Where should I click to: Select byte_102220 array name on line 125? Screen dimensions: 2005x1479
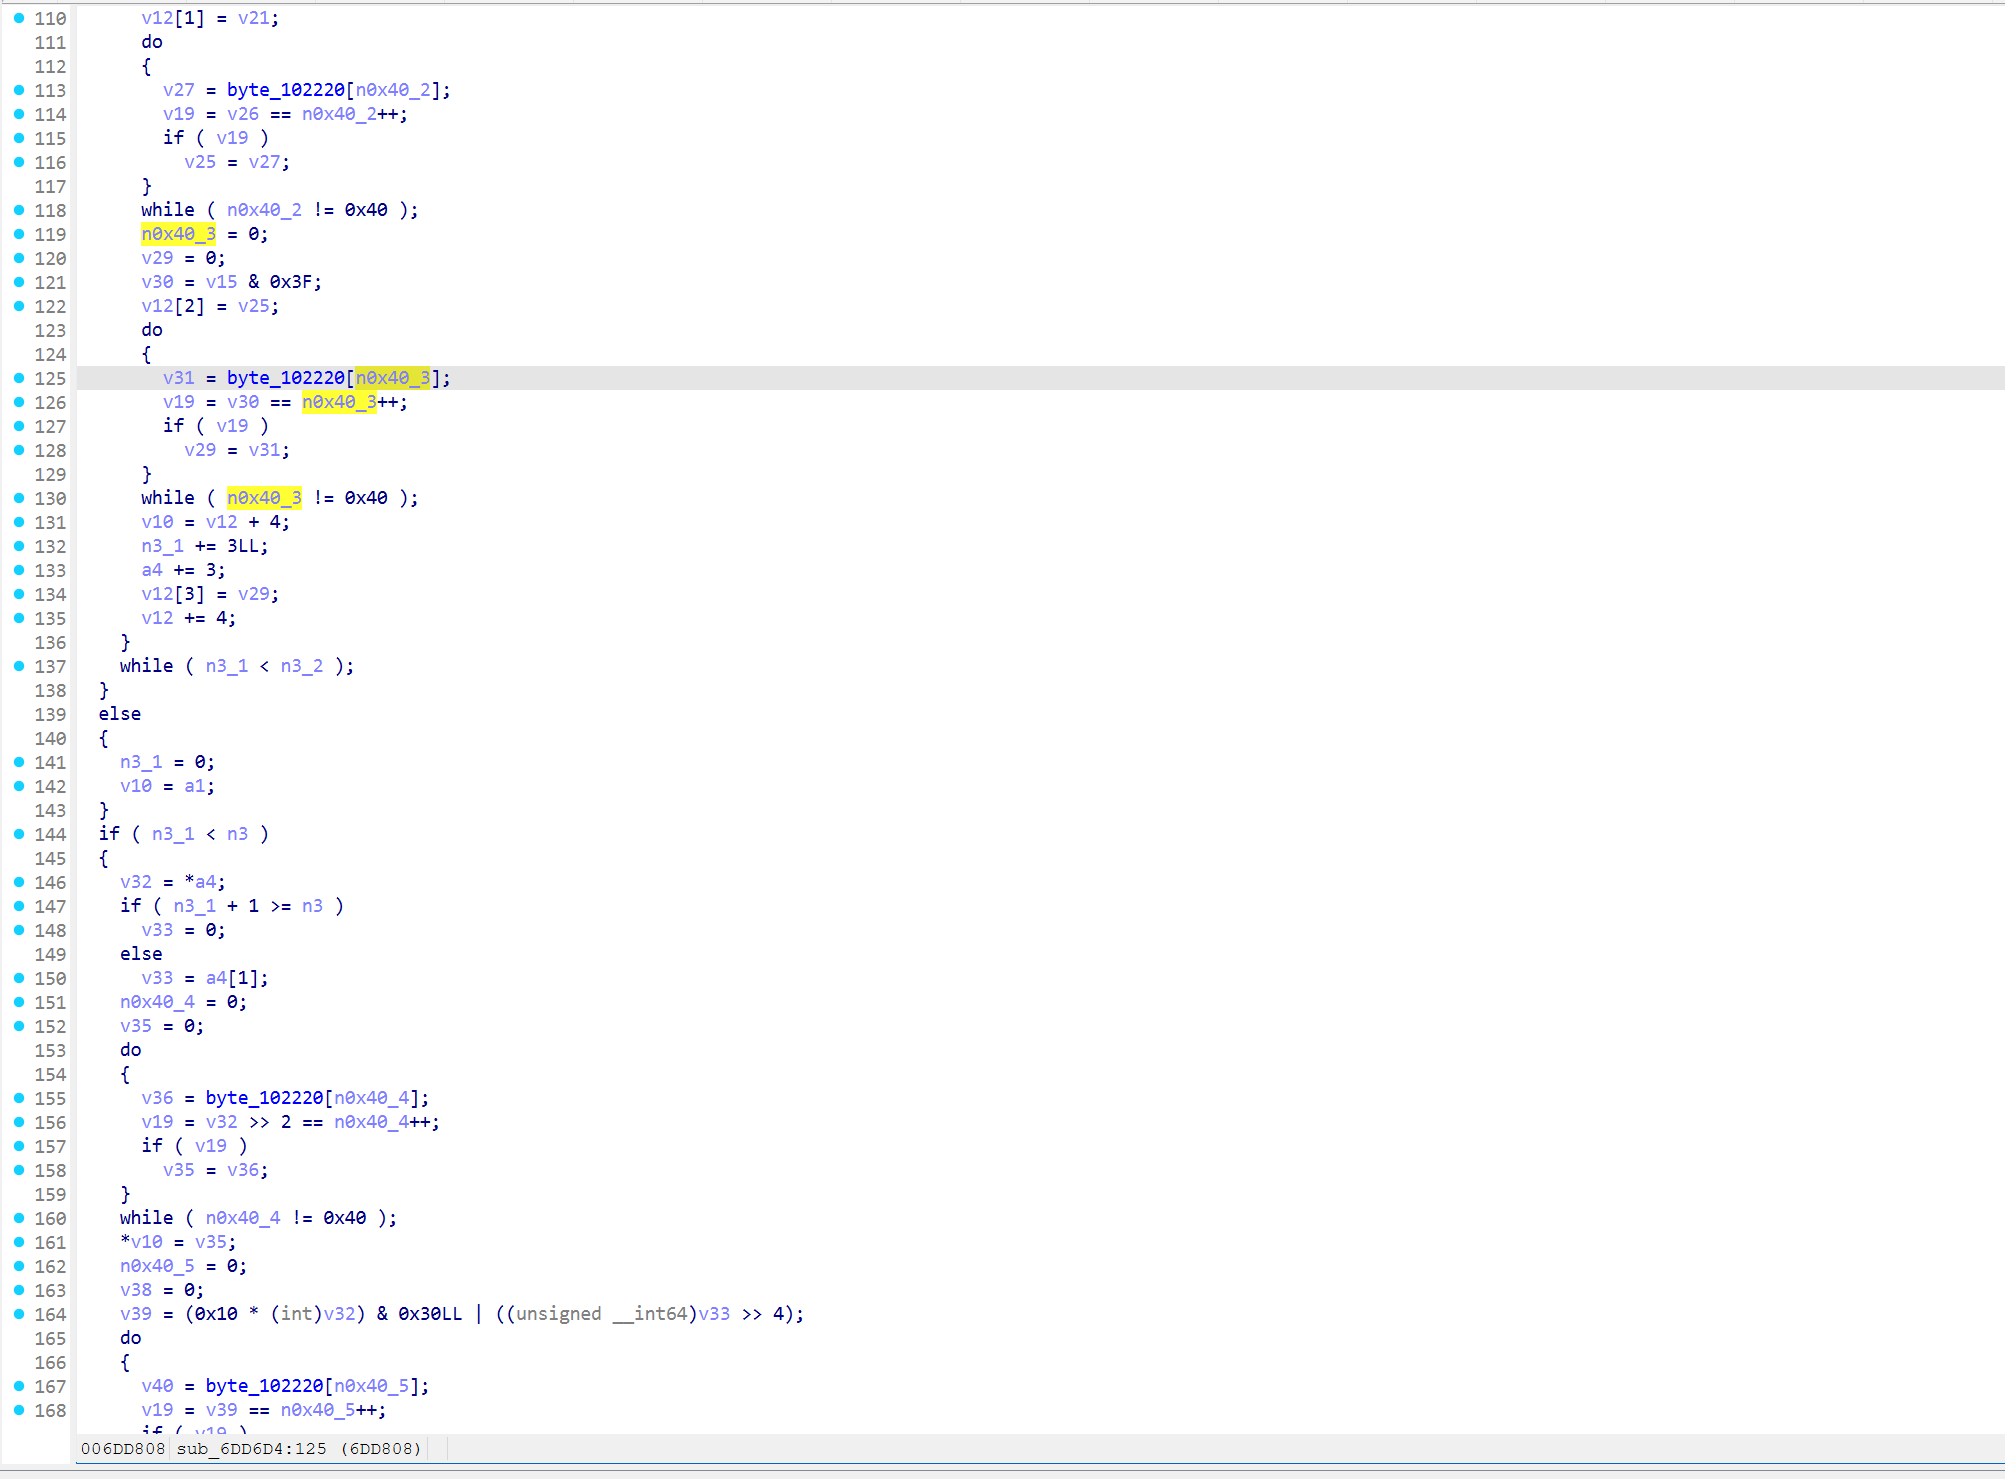click(285, 378)
